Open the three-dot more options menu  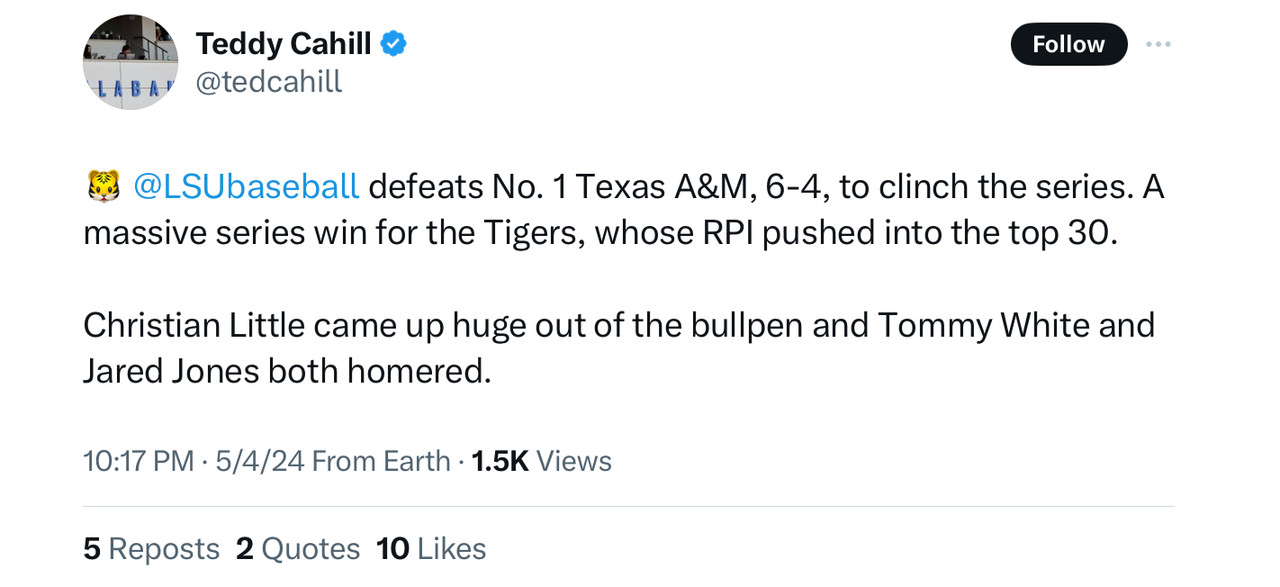(1158, 44)
